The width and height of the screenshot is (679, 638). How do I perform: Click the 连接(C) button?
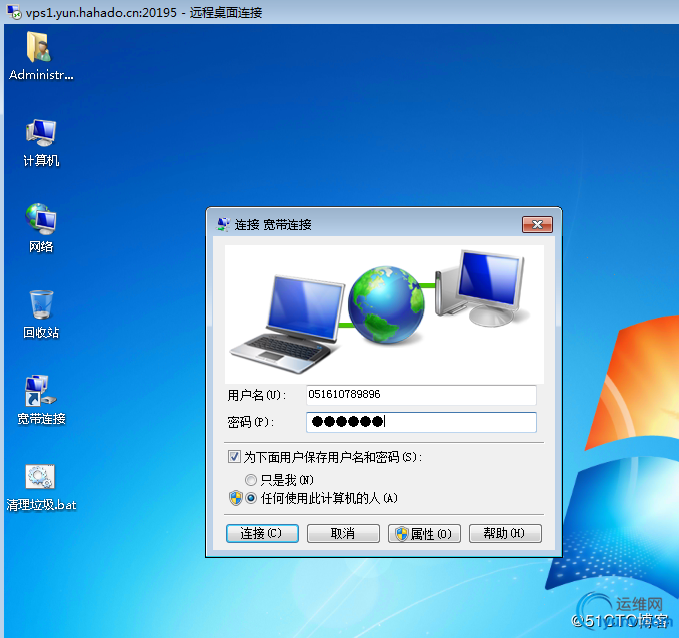(x=262, y=533)
